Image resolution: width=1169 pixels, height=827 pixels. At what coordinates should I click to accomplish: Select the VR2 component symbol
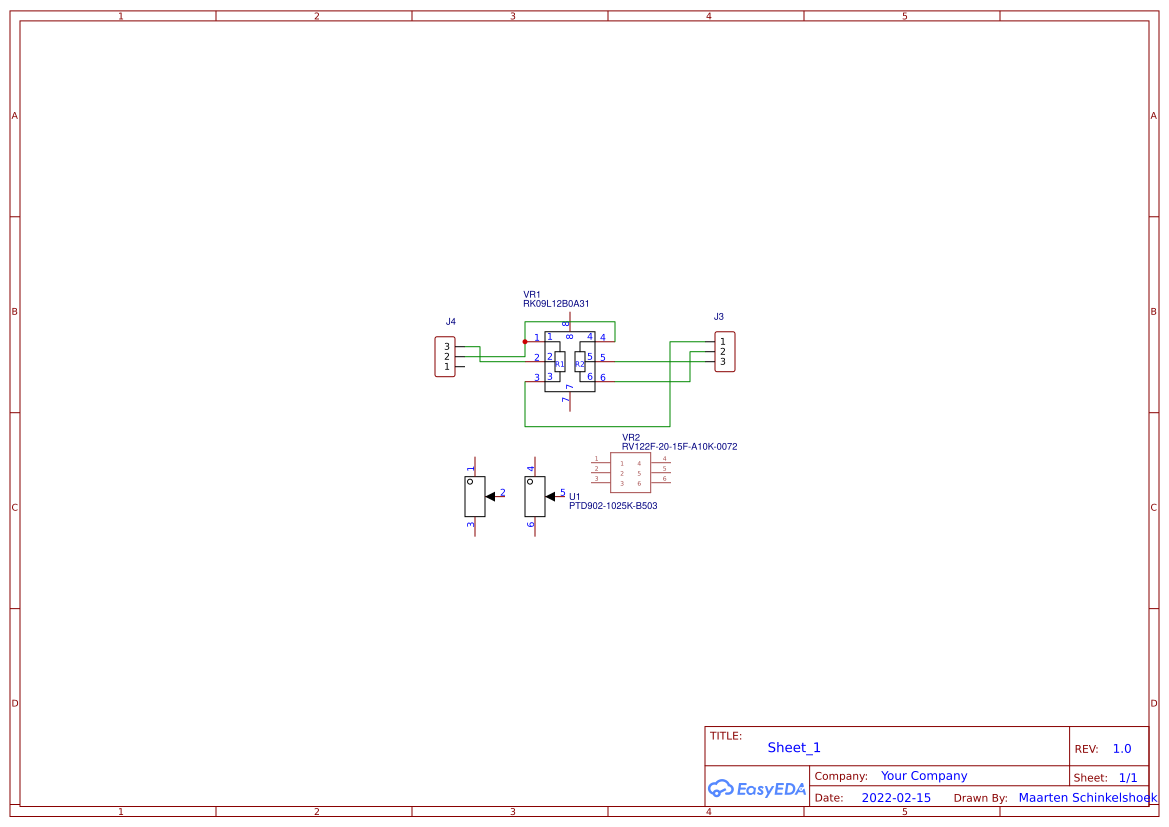point(631,472)
